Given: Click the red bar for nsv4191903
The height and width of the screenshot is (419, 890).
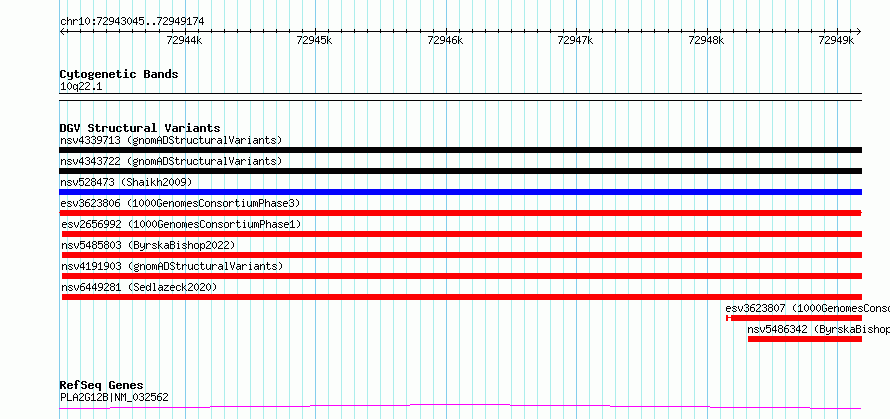Looking at the screenshot, I should coord(462,276).
